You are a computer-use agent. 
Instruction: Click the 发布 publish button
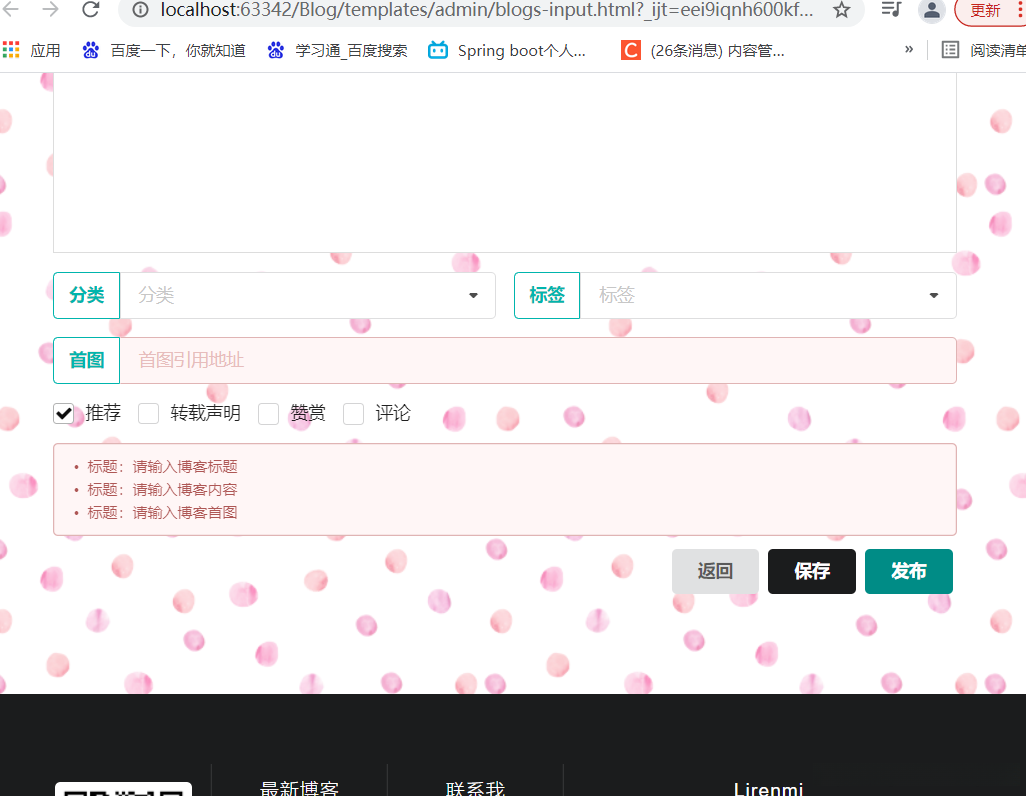click(908, 571)
